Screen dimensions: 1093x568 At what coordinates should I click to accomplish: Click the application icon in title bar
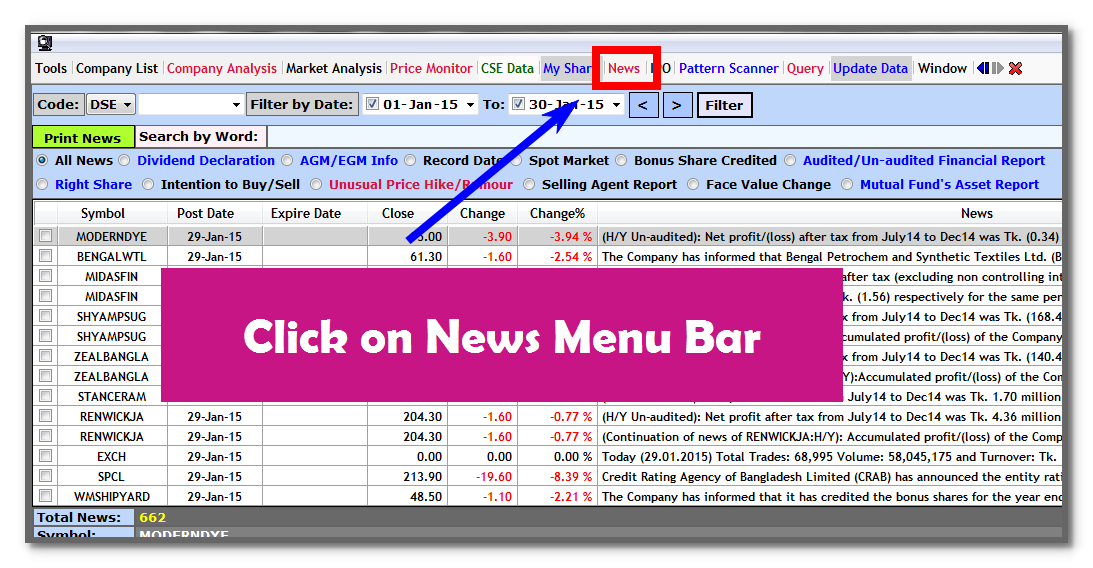click(45, 43)
